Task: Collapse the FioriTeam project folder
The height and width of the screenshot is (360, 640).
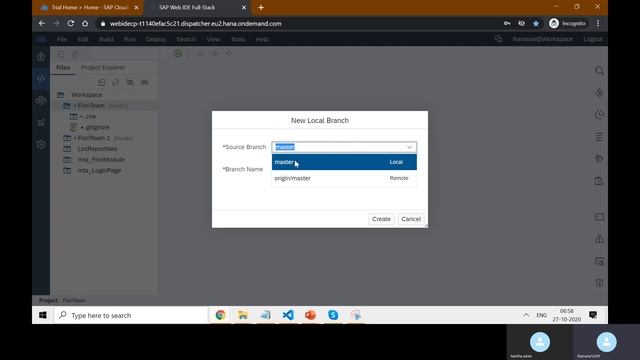Action: [x=67, y=105]
